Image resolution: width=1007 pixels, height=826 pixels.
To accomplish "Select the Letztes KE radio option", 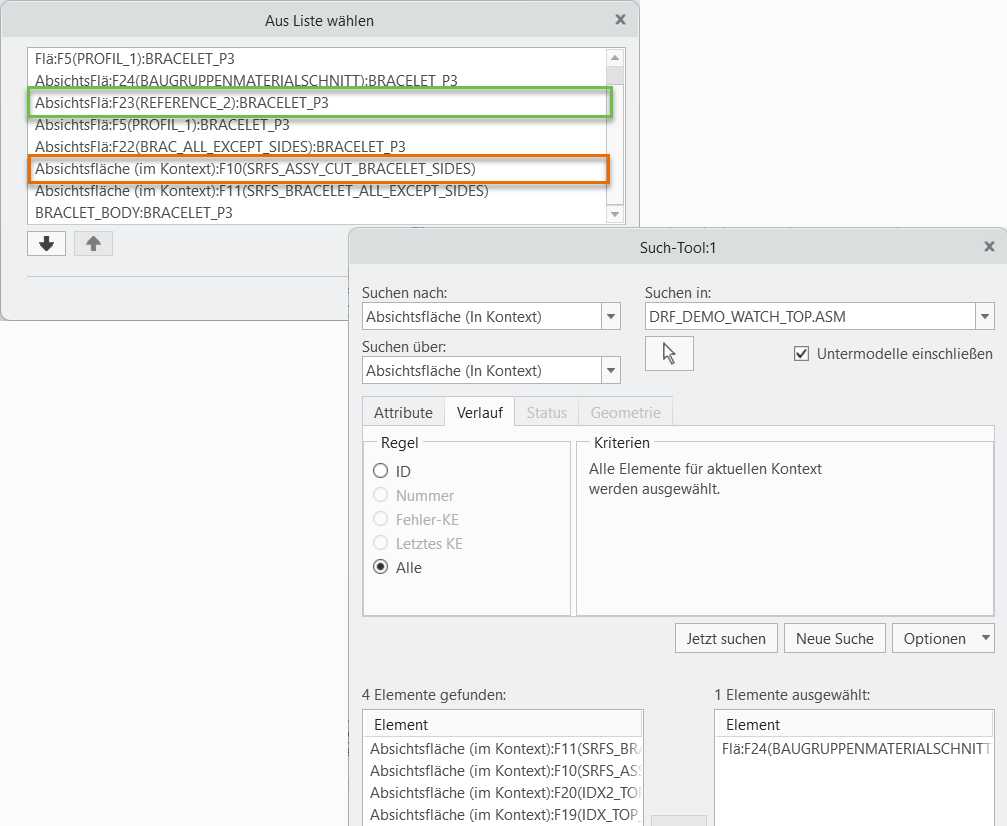I will click(x=381, y=543).
